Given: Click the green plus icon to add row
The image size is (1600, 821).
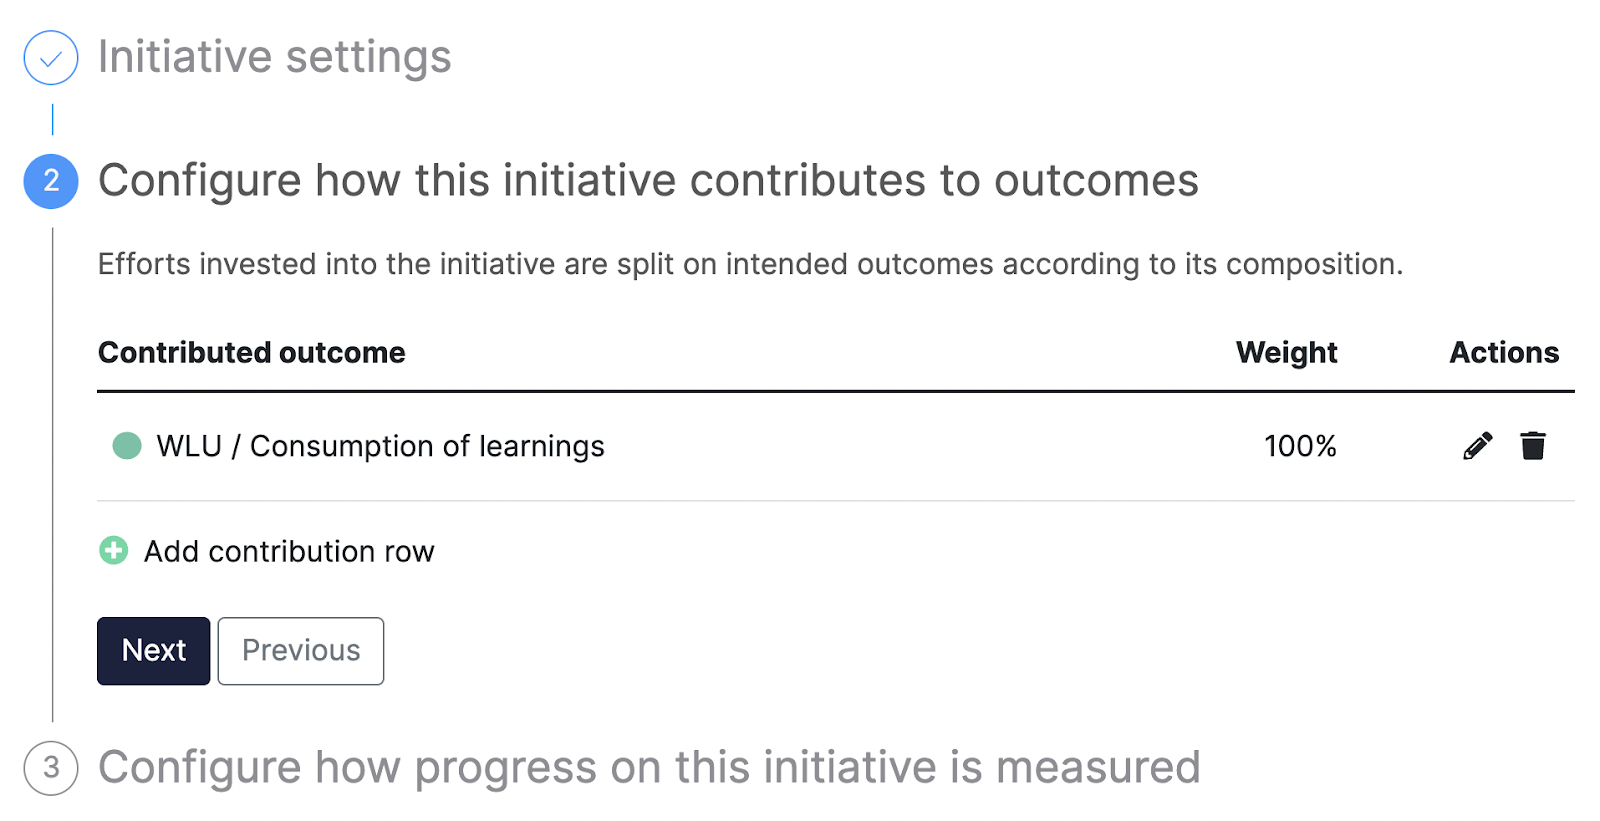Looking at the screenshot, I should click(114, 550).
